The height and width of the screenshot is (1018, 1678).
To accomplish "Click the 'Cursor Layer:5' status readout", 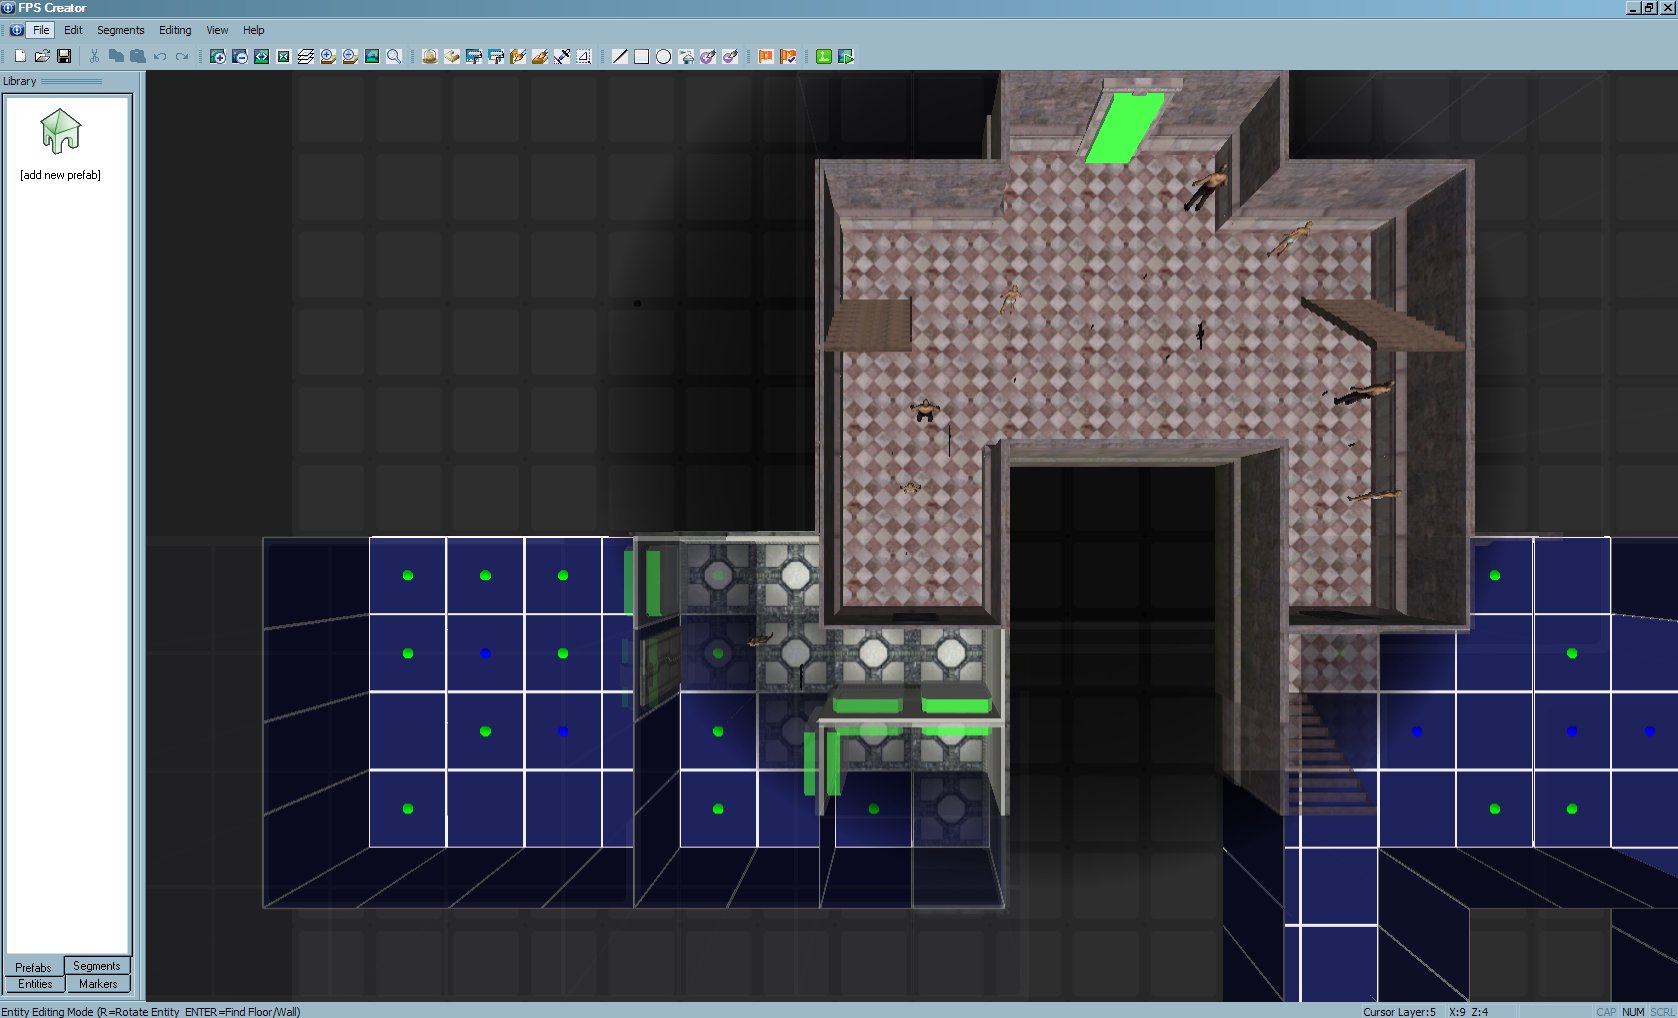I will pyautogui.click(x=1399, y=1012).
